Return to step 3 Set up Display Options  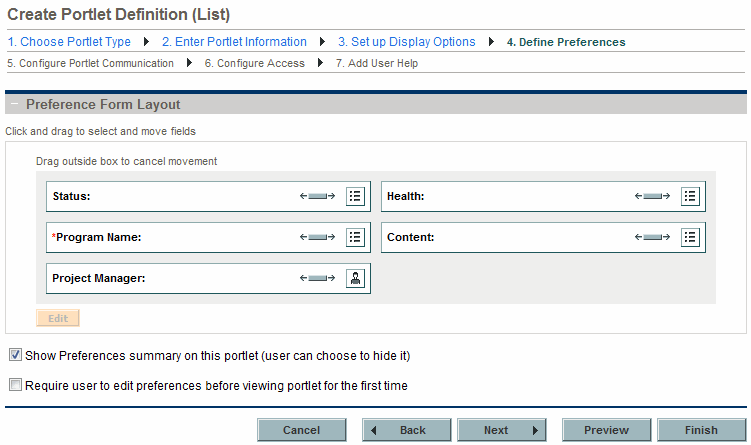pos(407,42)
